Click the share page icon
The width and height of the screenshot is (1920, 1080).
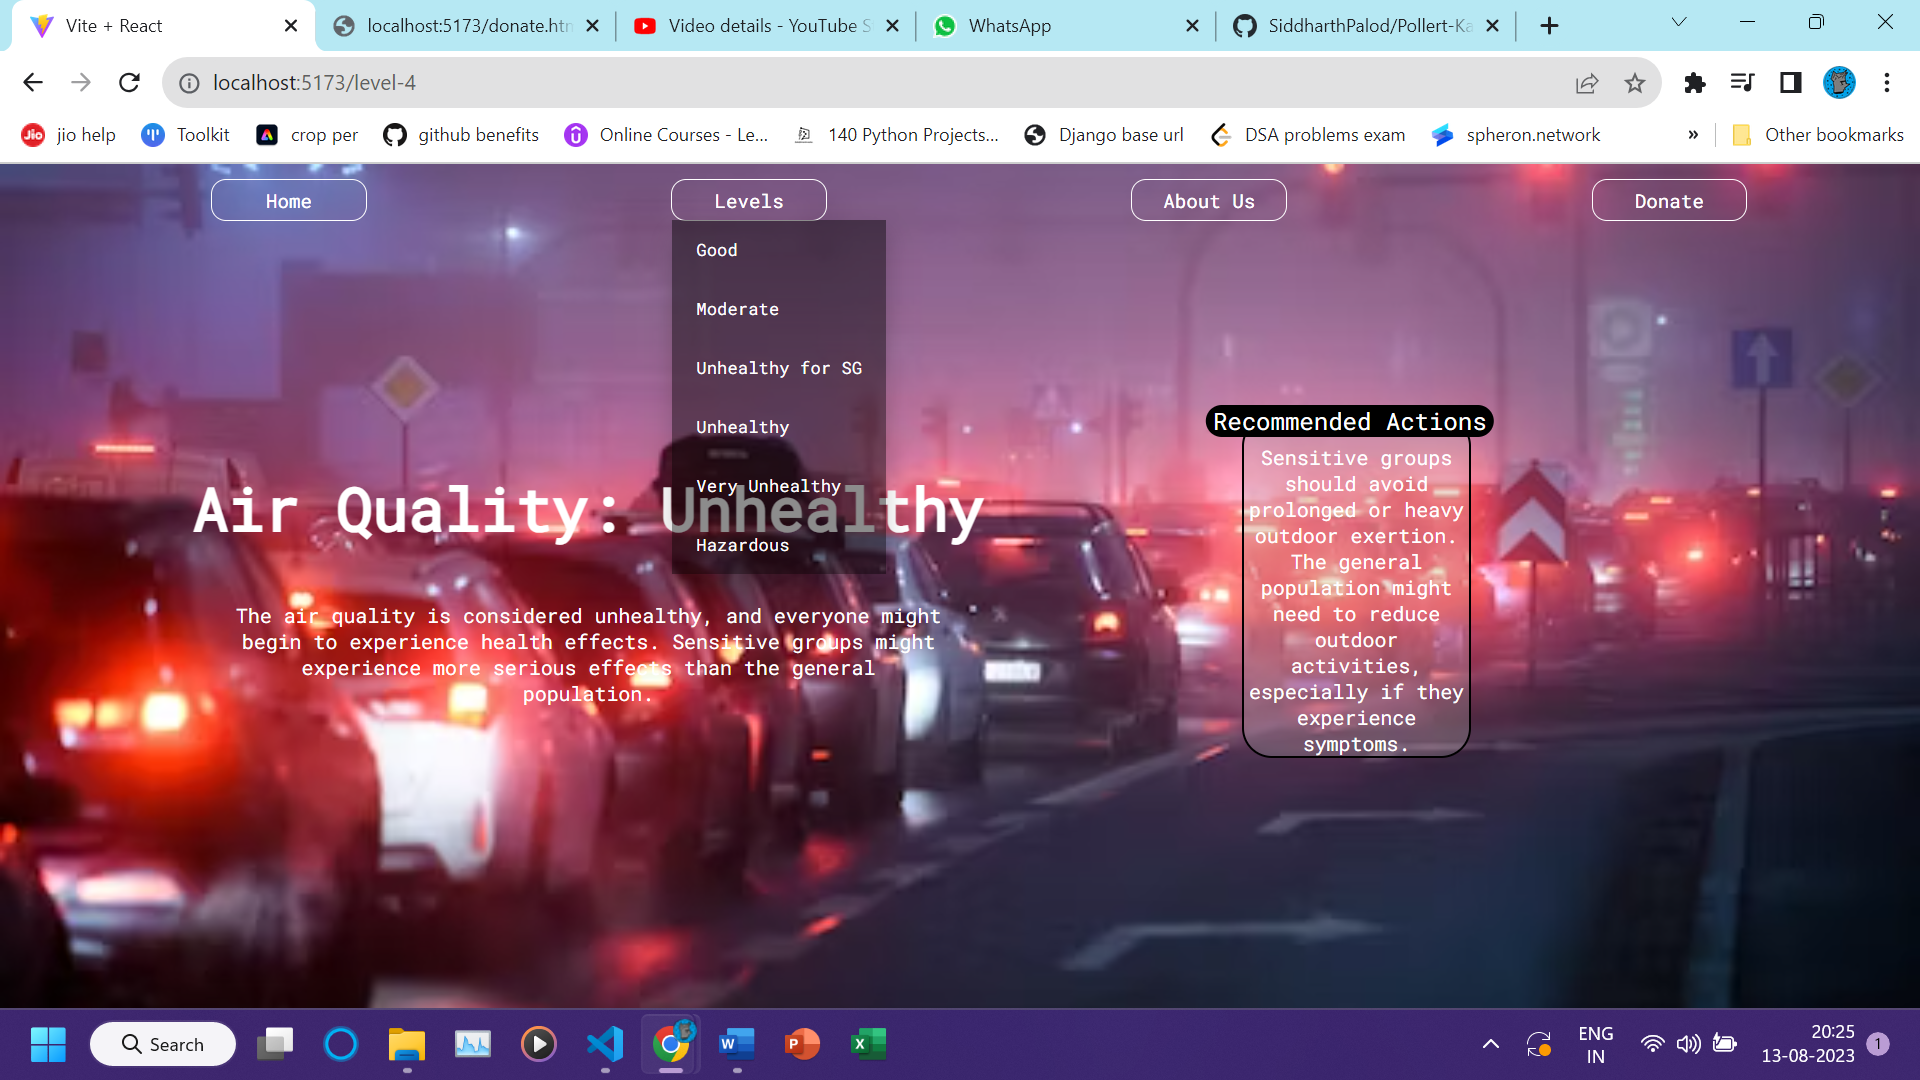coord(1587,83)
